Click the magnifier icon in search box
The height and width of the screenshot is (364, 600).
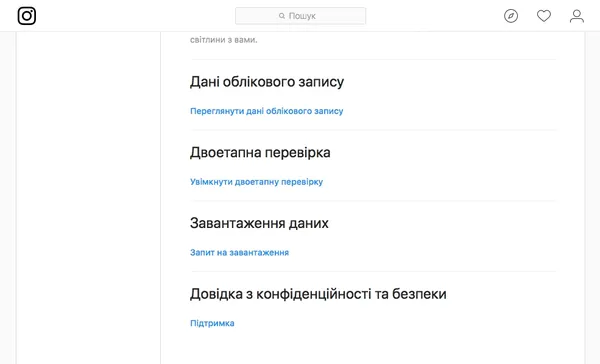pos(282,16)
